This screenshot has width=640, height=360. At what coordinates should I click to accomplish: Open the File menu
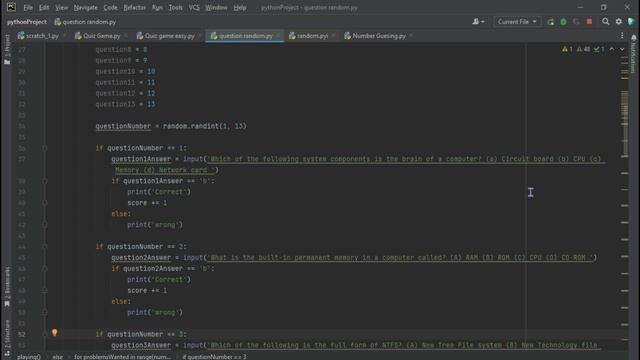pos(28,7)
